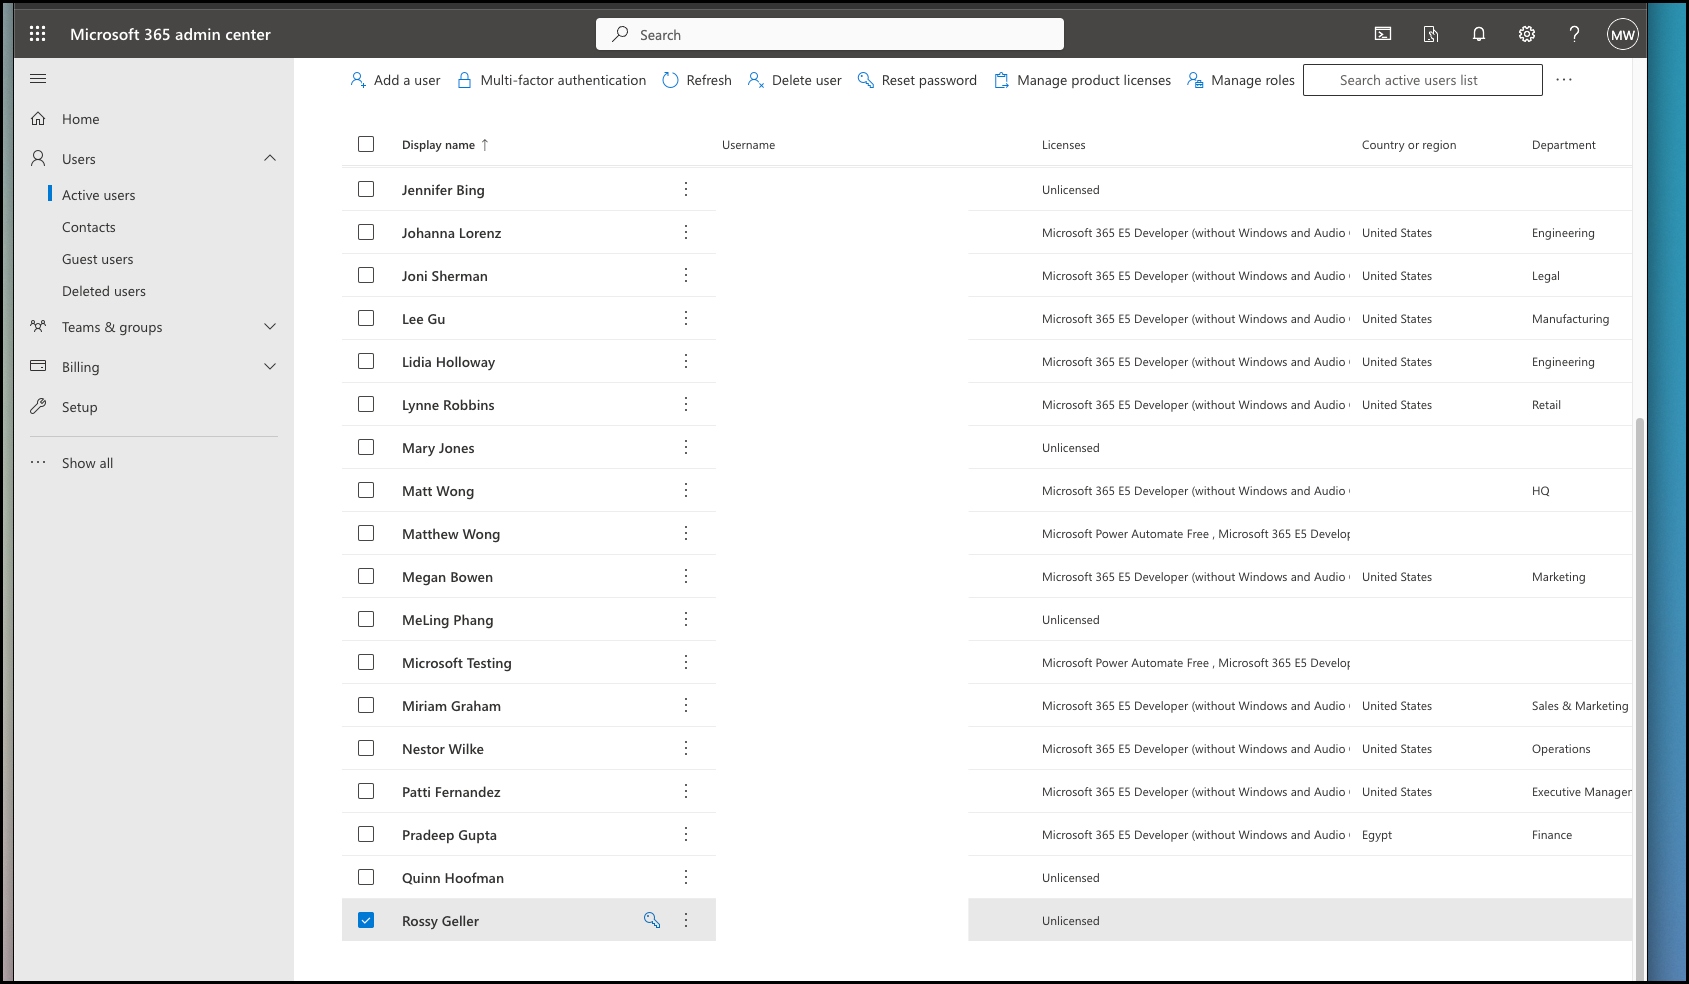
Task: Click the Search active users list field
Action: (1422, 80)
